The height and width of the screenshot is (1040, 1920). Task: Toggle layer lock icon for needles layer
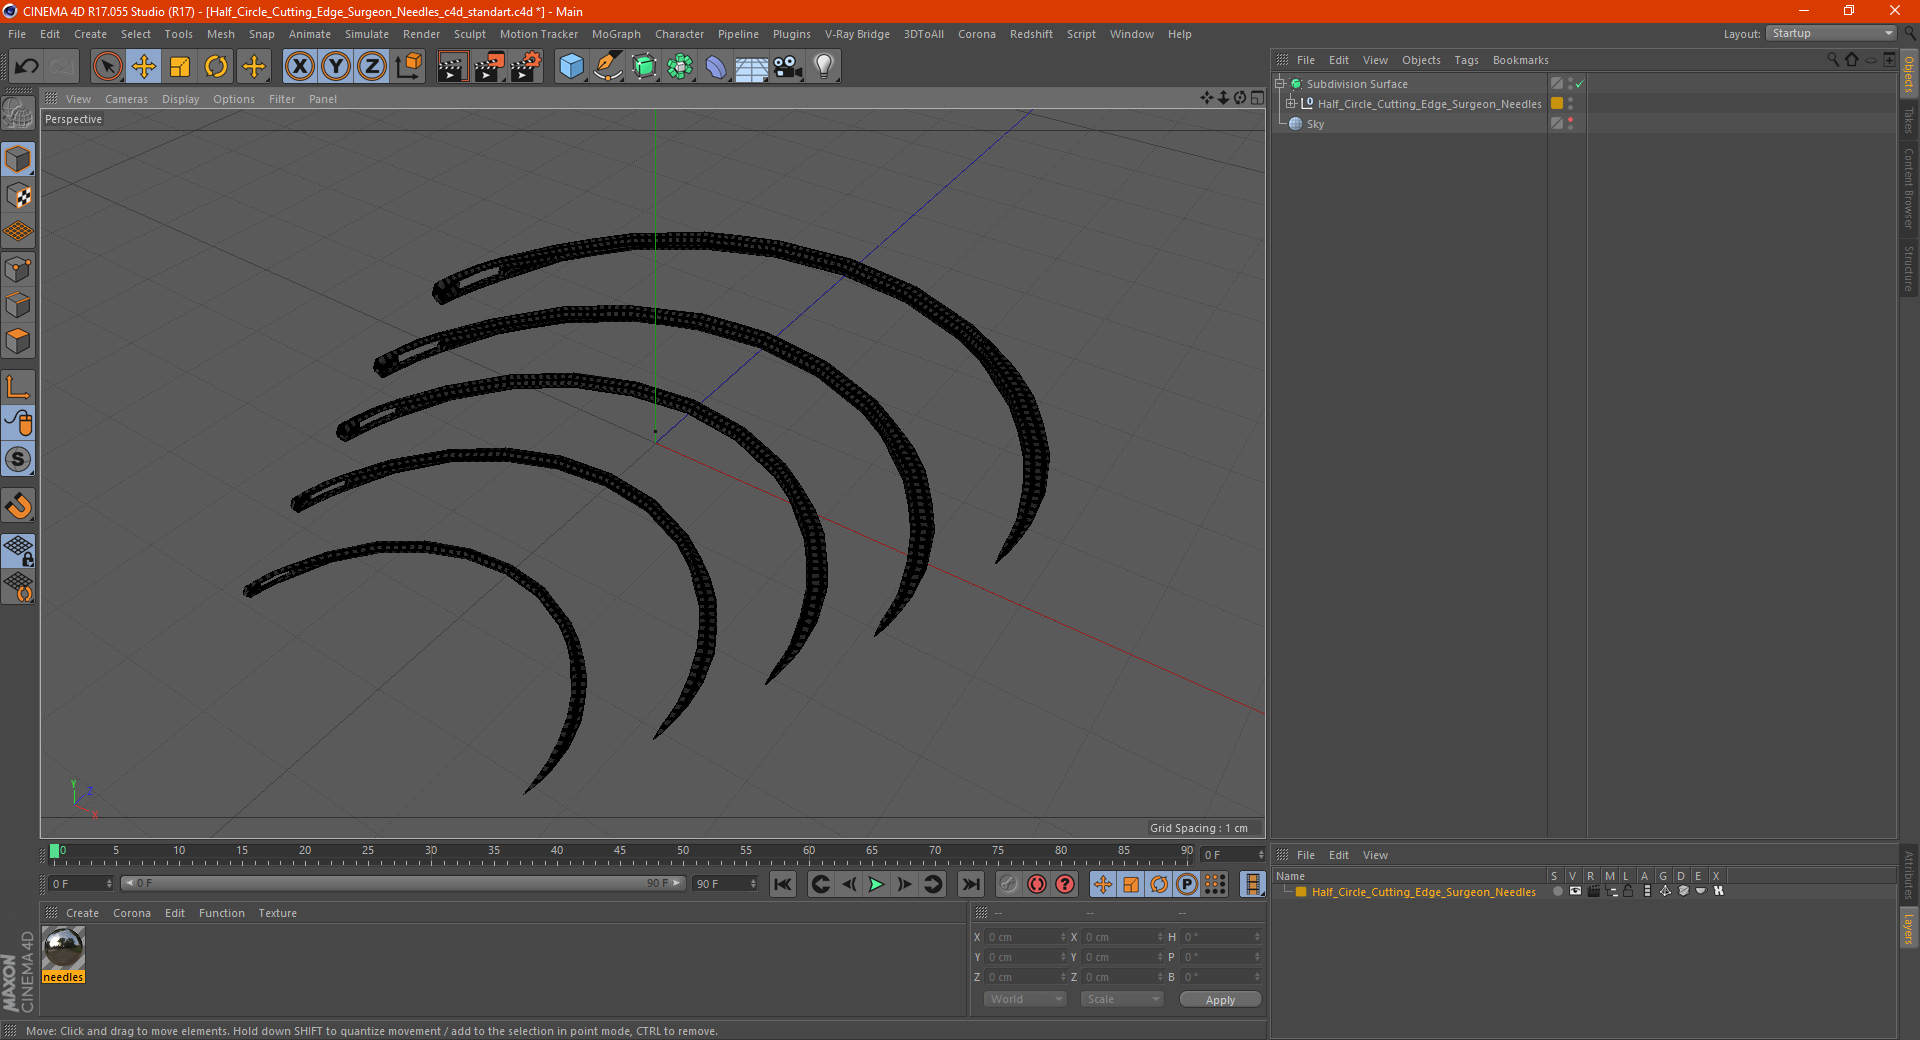tap(1628, 891)
